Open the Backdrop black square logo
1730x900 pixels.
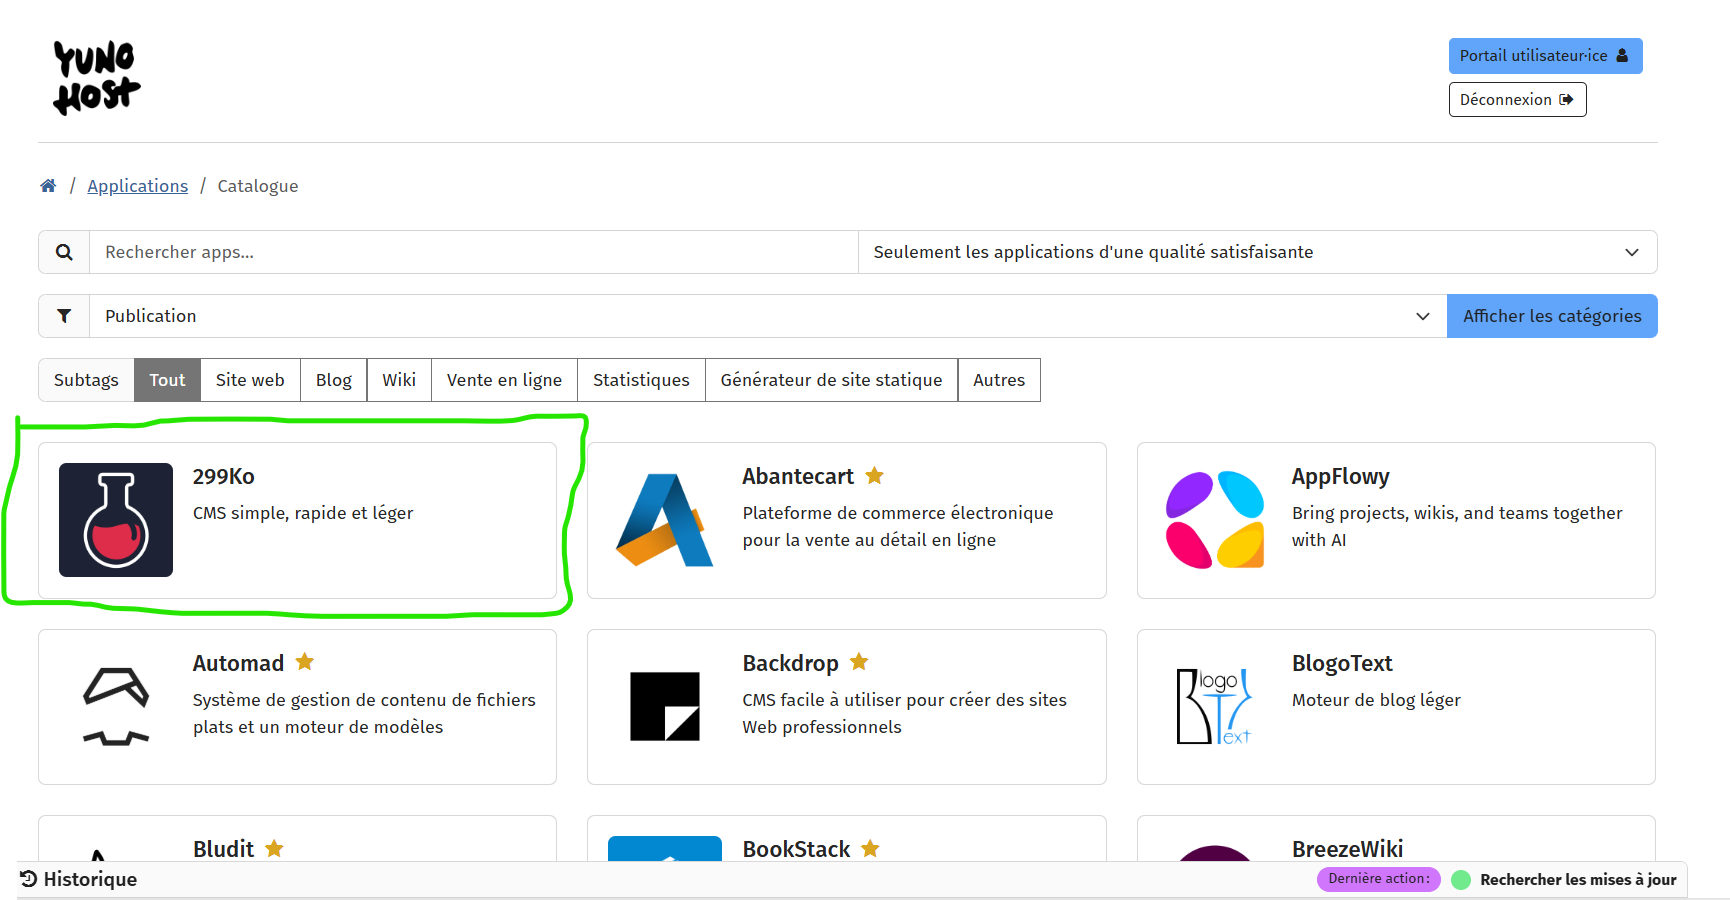pos(665,707)
